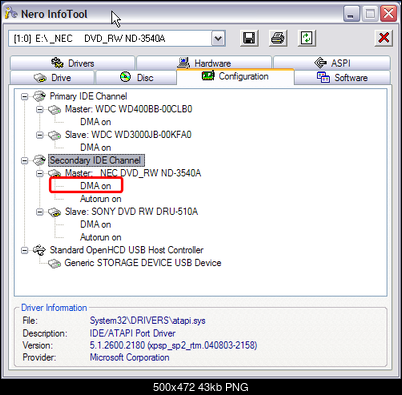The height and width of the screenshot is (395, 402).
Task: Switch to the Drive tab
Action: tap(52, 78)
